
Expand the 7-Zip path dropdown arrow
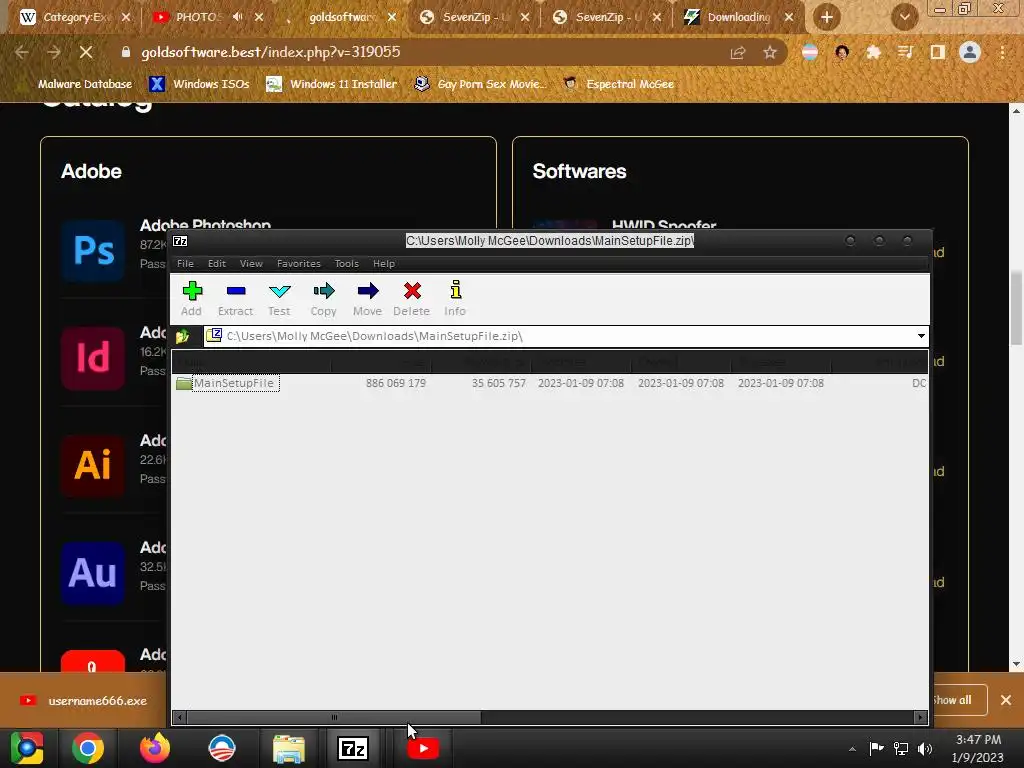point(921,336)
